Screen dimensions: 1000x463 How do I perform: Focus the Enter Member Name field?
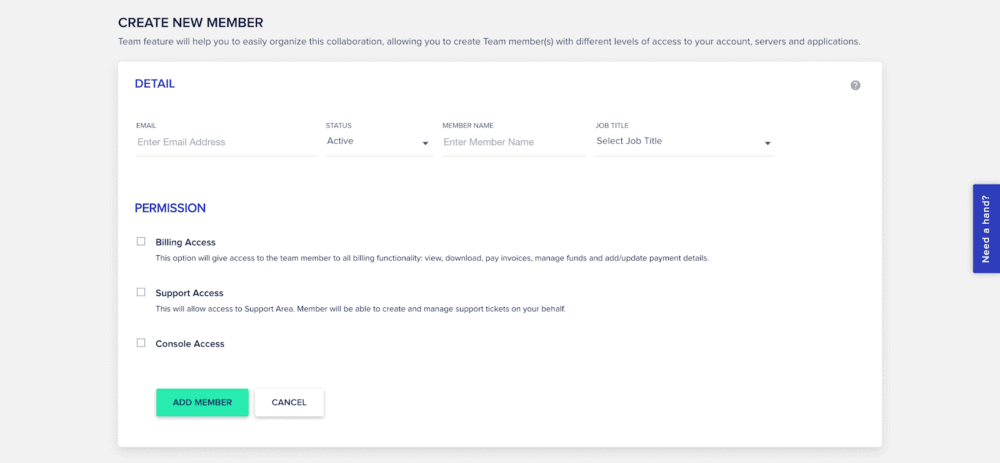[x=513, y=142]
